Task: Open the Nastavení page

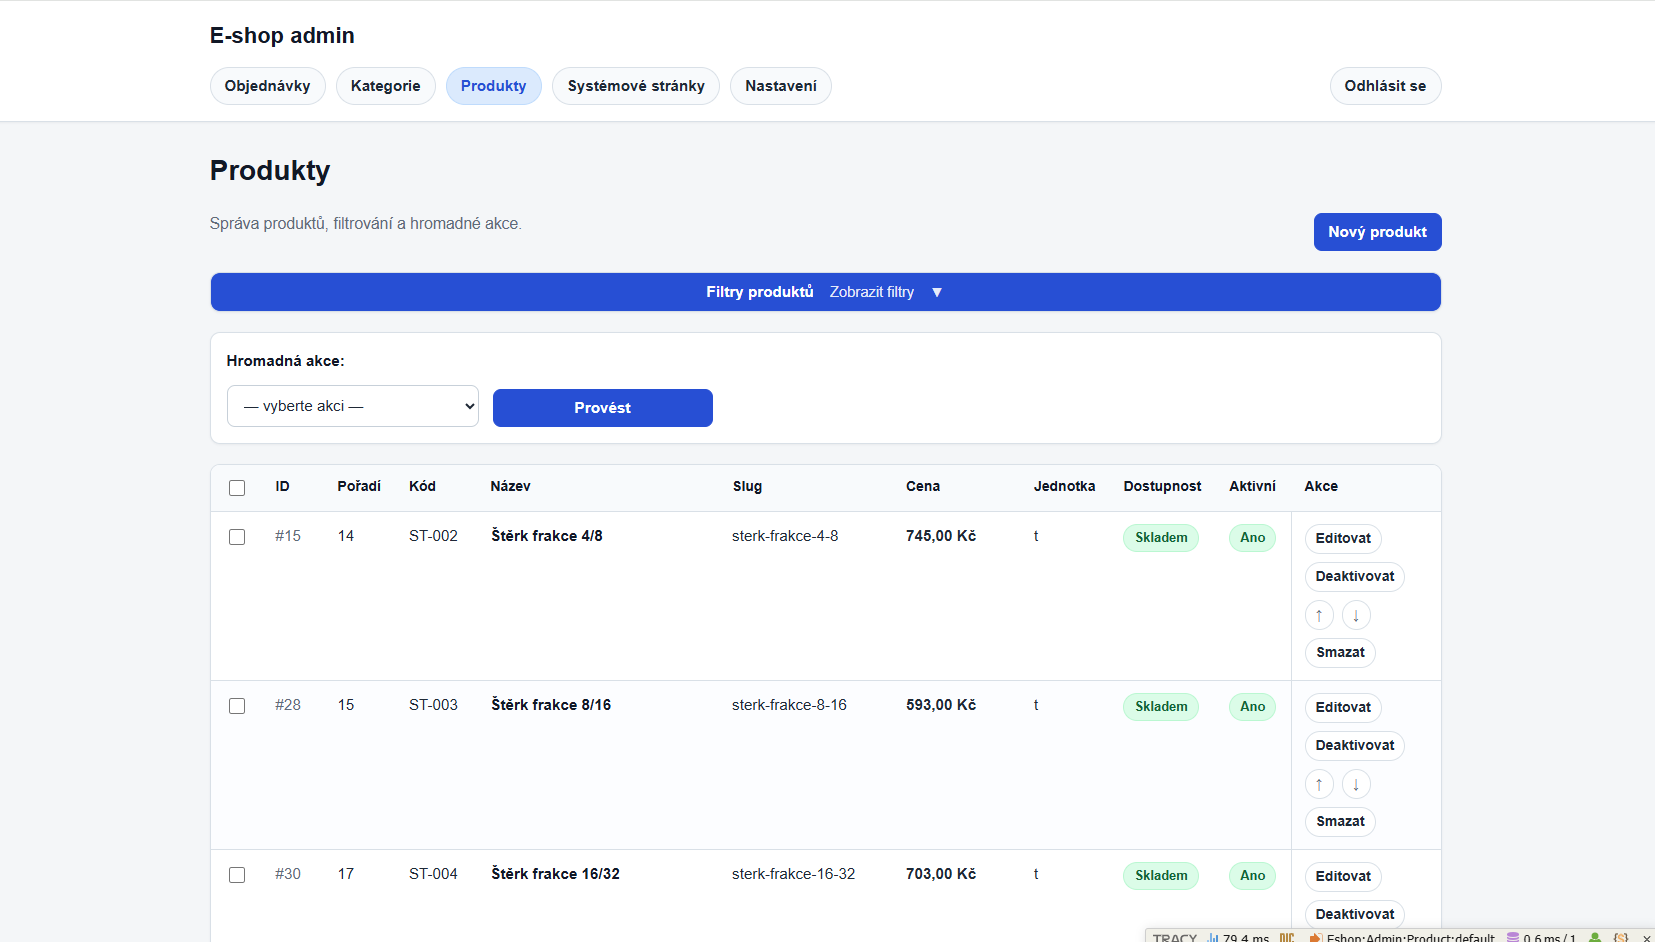Action: pyautogui.click(x=781, y=86)
